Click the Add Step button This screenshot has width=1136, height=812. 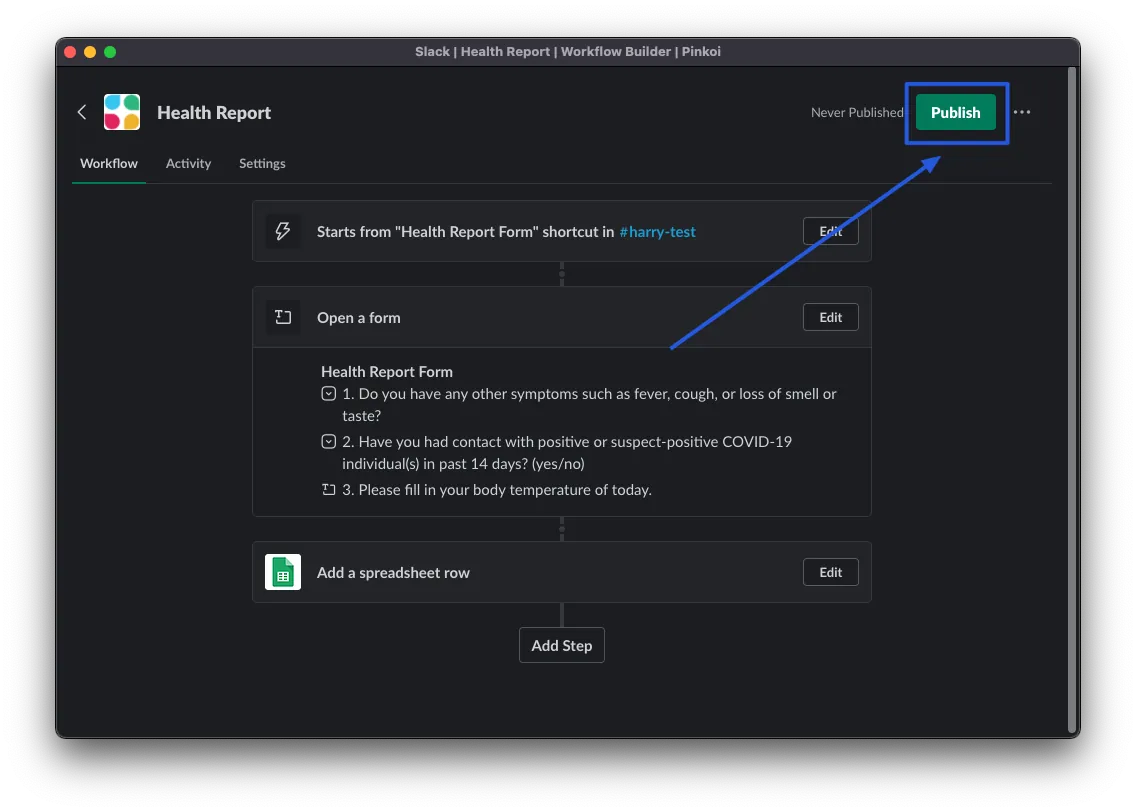(561, 645)
